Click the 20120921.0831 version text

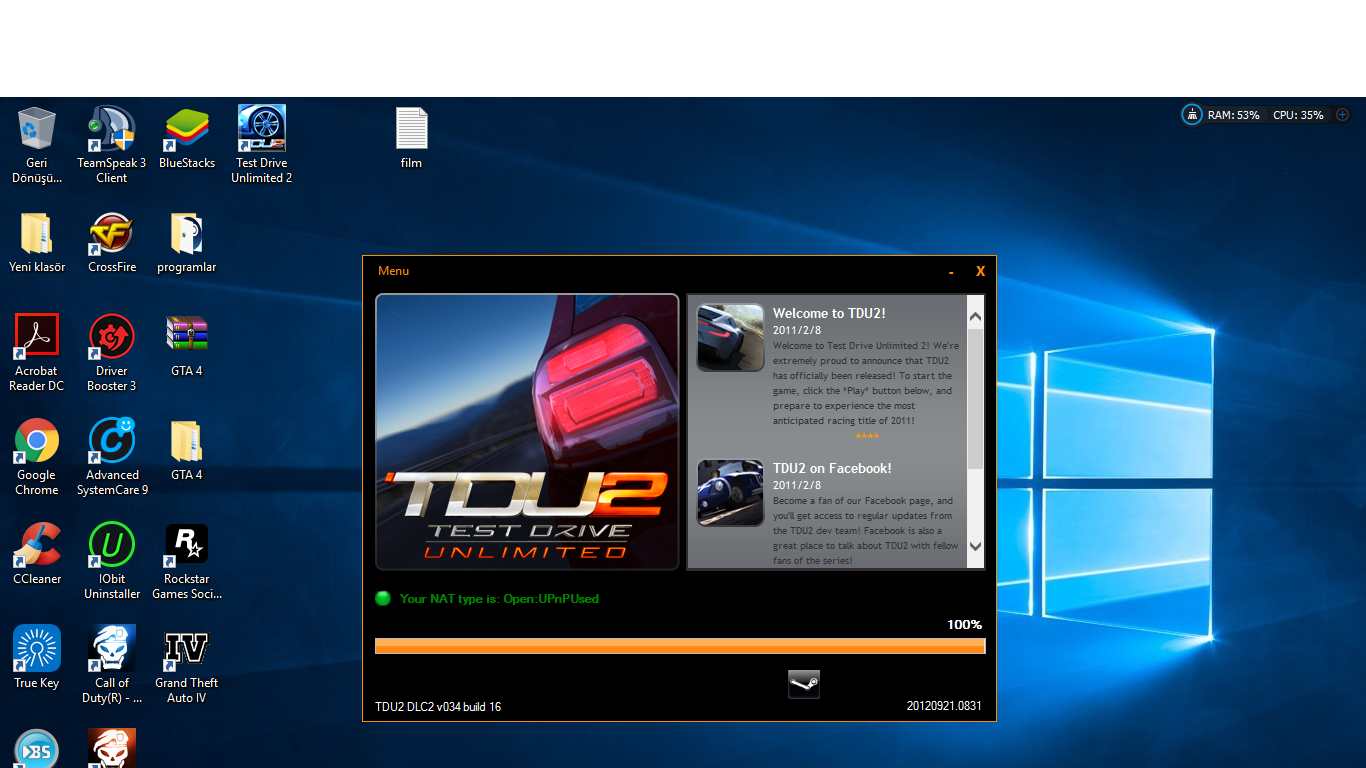[944, 706]
